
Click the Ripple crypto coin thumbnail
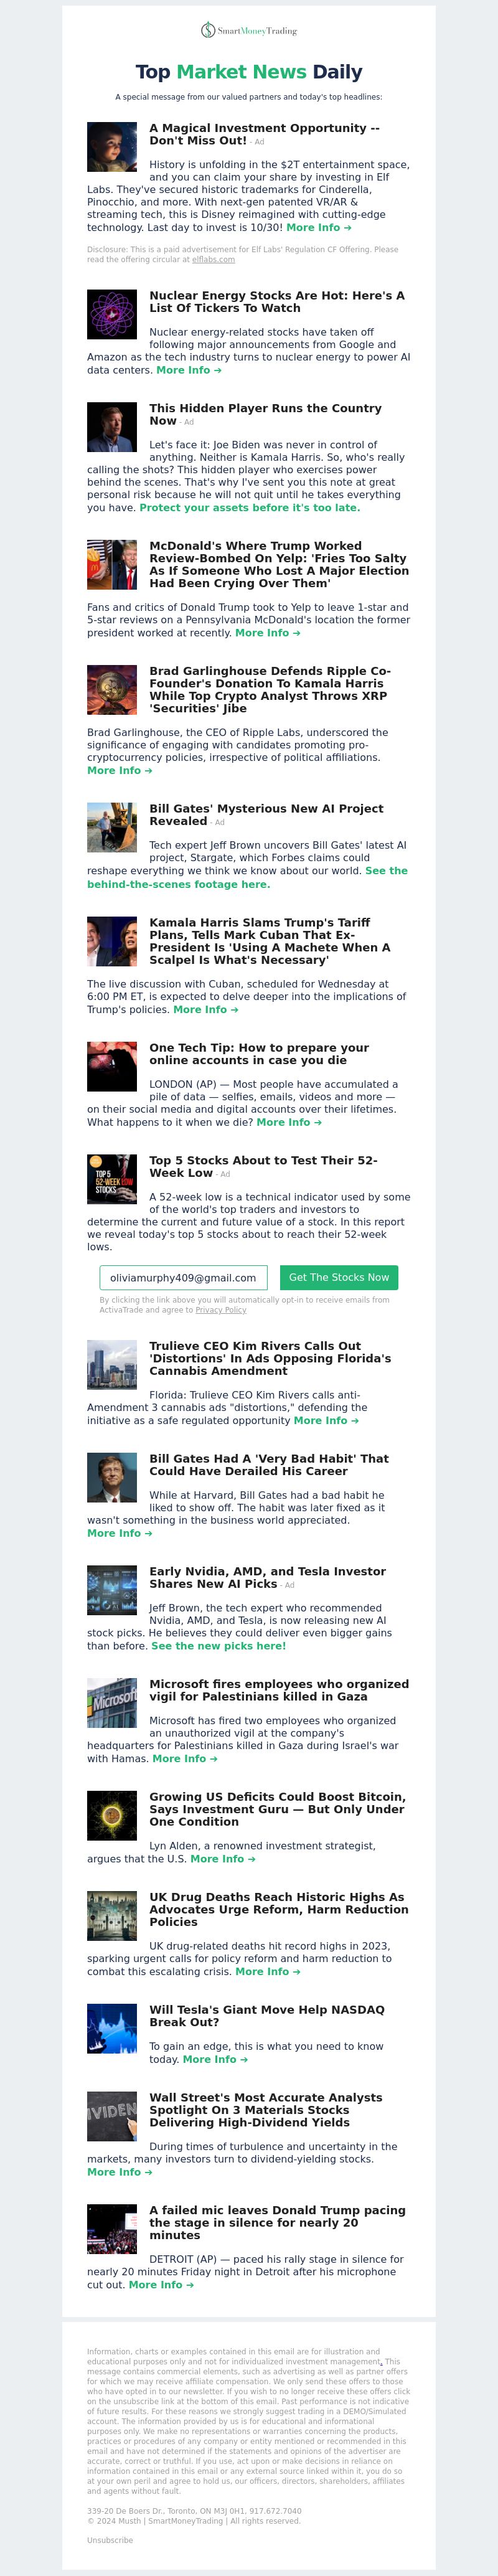click(112, 689)
